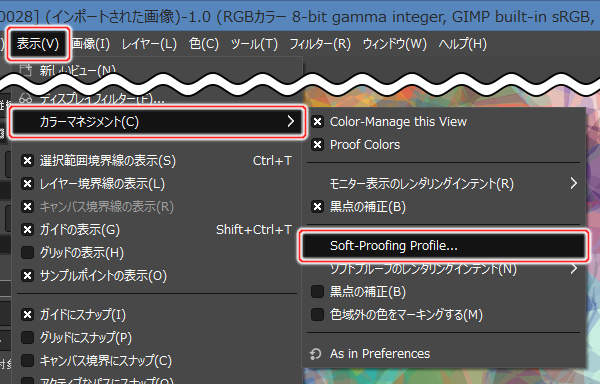
Task: Toggle レイヤー境界線の表示(L) checkbox
Action: click(28, 184)
